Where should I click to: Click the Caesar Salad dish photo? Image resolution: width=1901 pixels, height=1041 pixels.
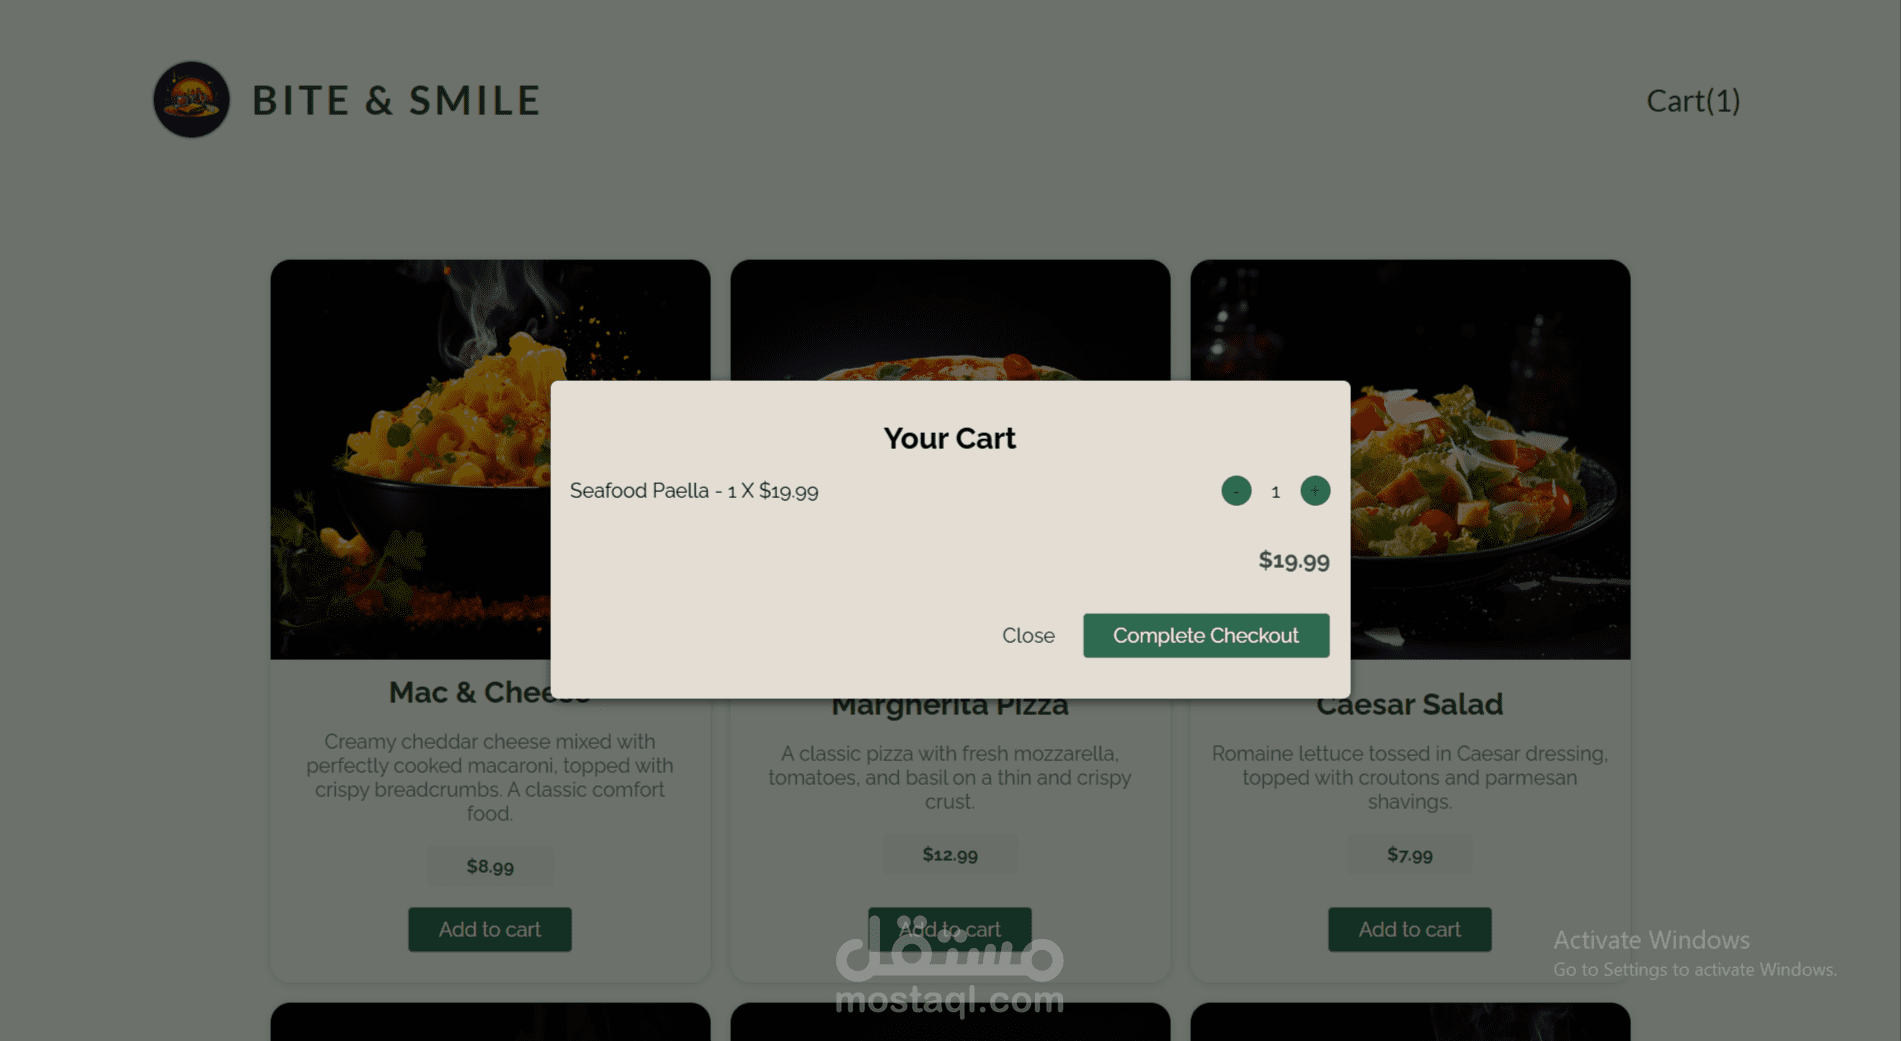point(1490,459)
